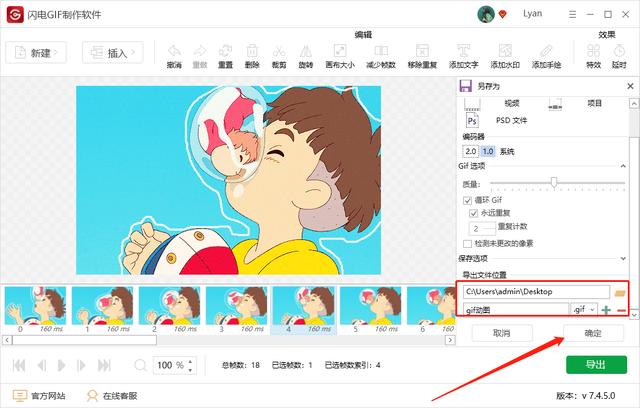Collapse the Gif 选项 section
This screenshot has height=408, width=640.
coord(624,166)
